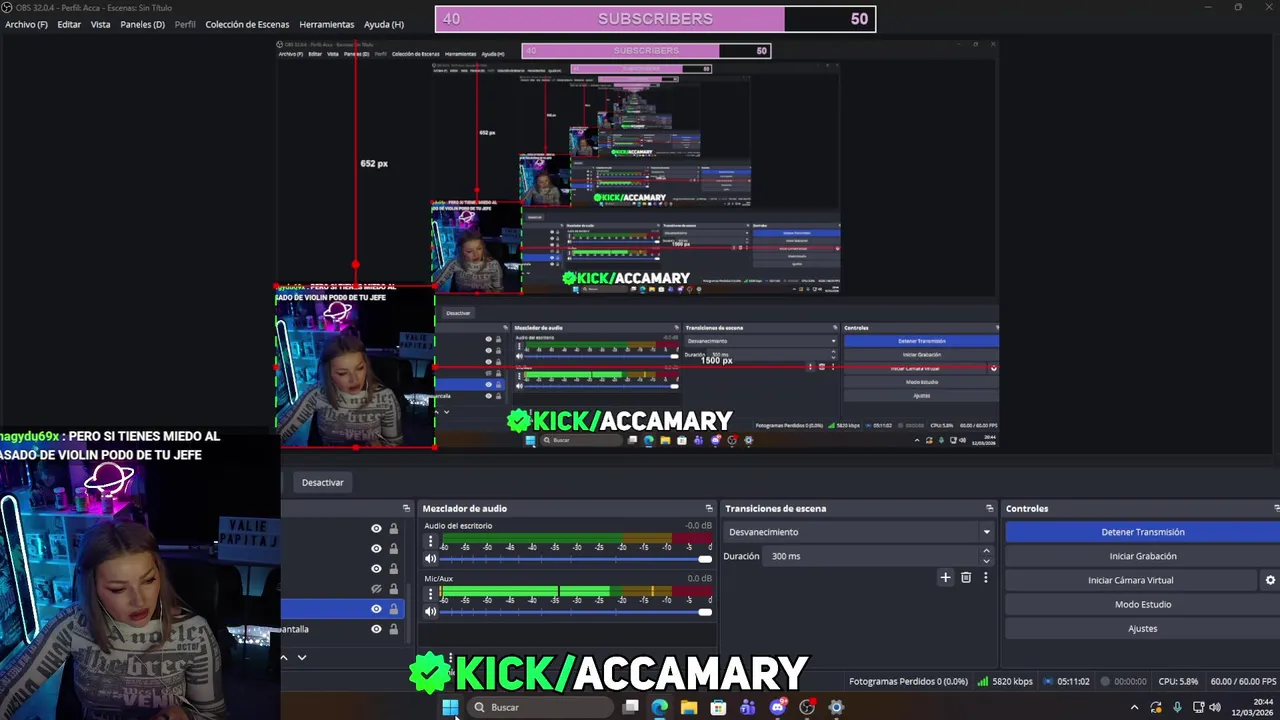This screenshot has height=720, width=1280.
Task: Click the Windows taskbar Buscar box
Action: (540, 707)
